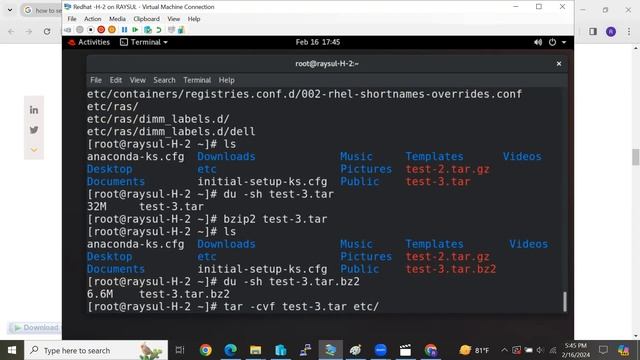Open terminal Search menu
The image size is (640, 360).
click(x=164, y=80)
